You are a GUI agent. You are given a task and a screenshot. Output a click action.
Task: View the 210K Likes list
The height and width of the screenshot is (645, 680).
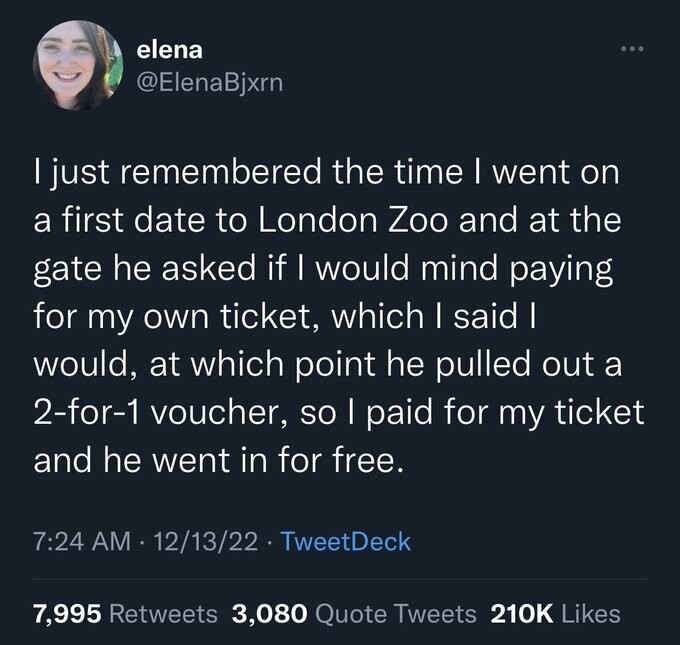[x=556, y=614]
